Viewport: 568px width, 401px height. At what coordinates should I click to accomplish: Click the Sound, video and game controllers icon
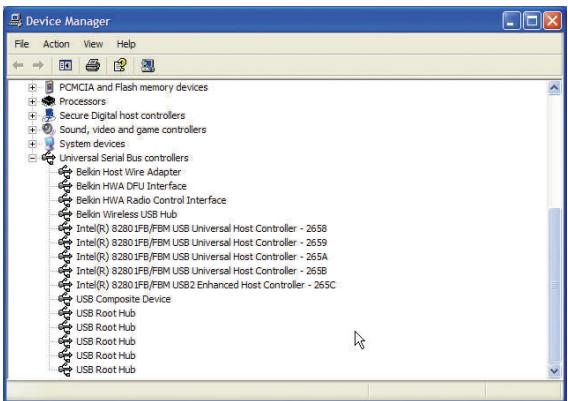pyautogui.click(x=49, y=129)
